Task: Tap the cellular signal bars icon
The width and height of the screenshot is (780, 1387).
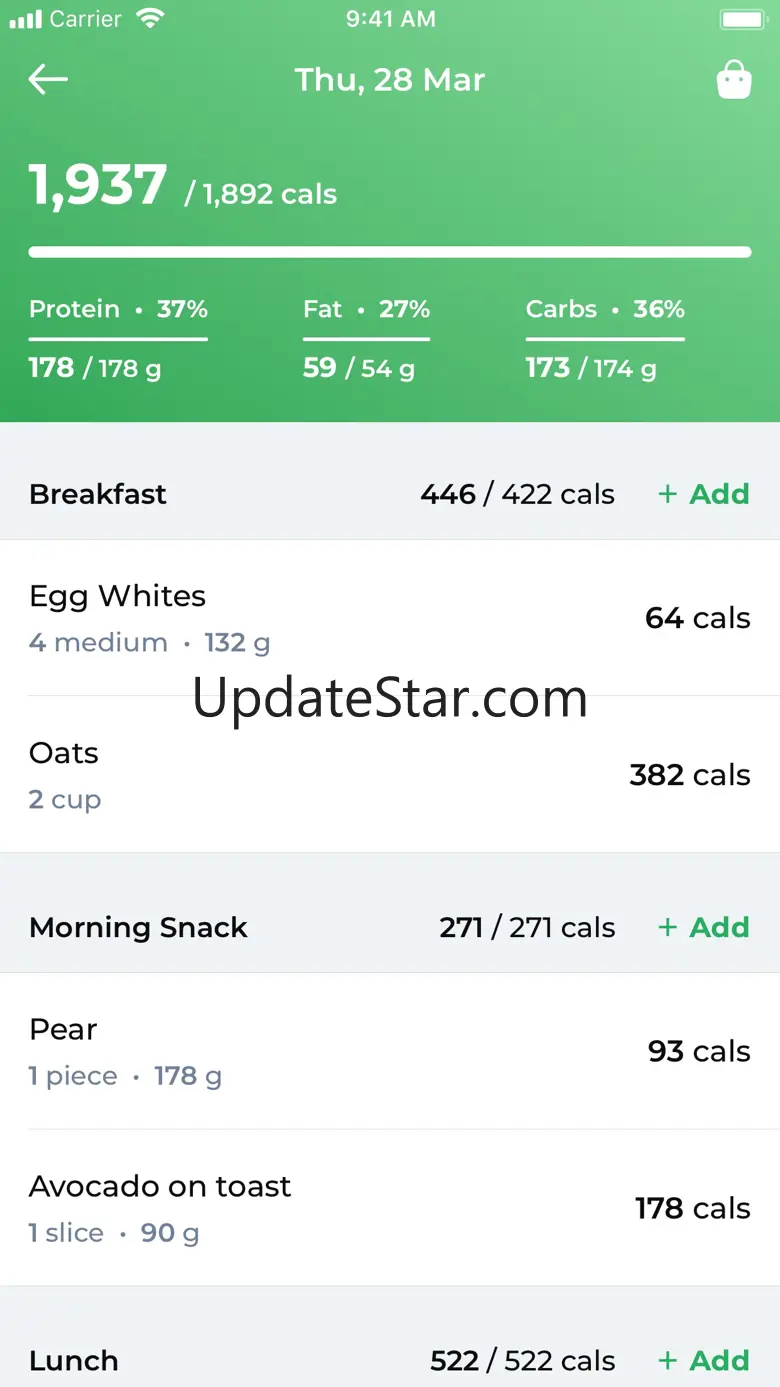Action: pos(26,19)
